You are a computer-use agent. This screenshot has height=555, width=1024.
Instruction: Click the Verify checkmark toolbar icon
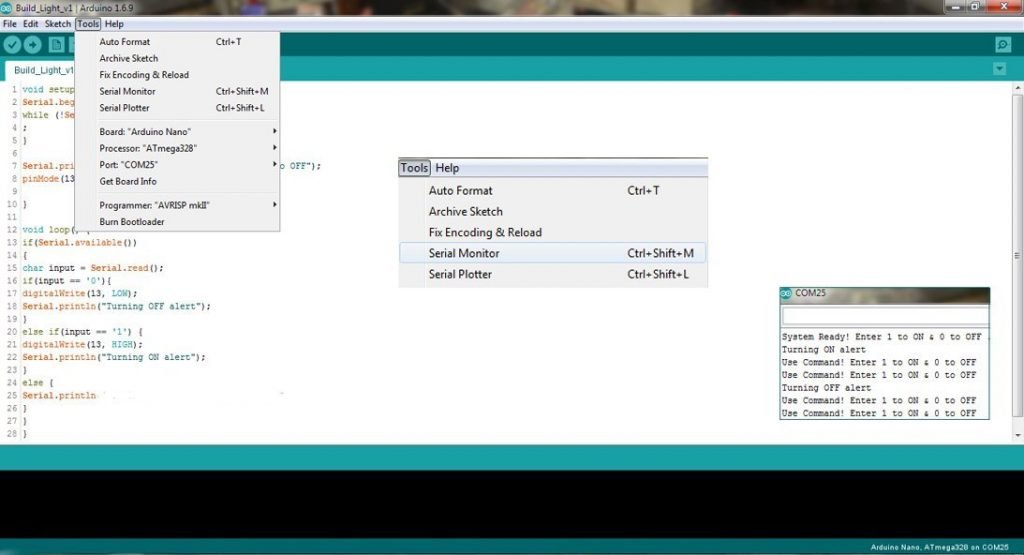click(x=12, y=45)
